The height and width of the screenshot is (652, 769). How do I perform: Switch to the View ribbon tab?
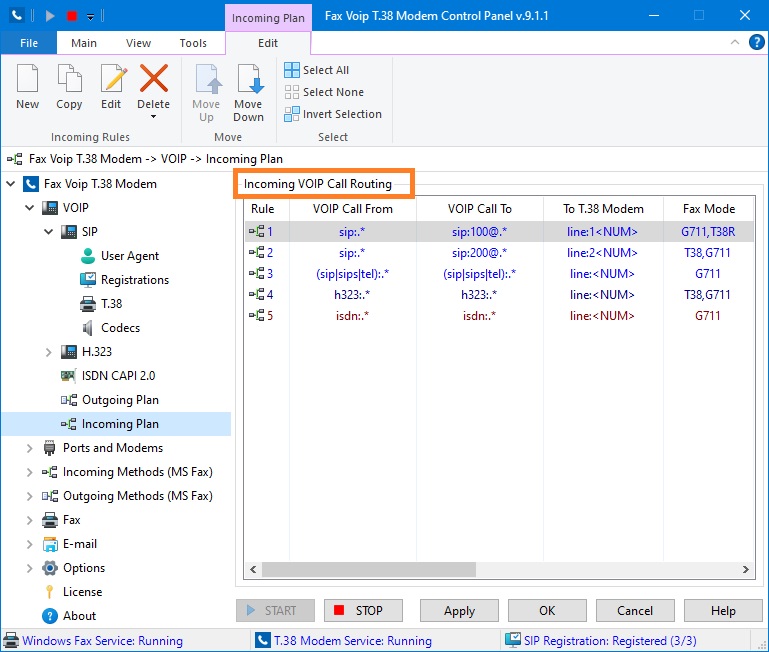click(138, 43)
